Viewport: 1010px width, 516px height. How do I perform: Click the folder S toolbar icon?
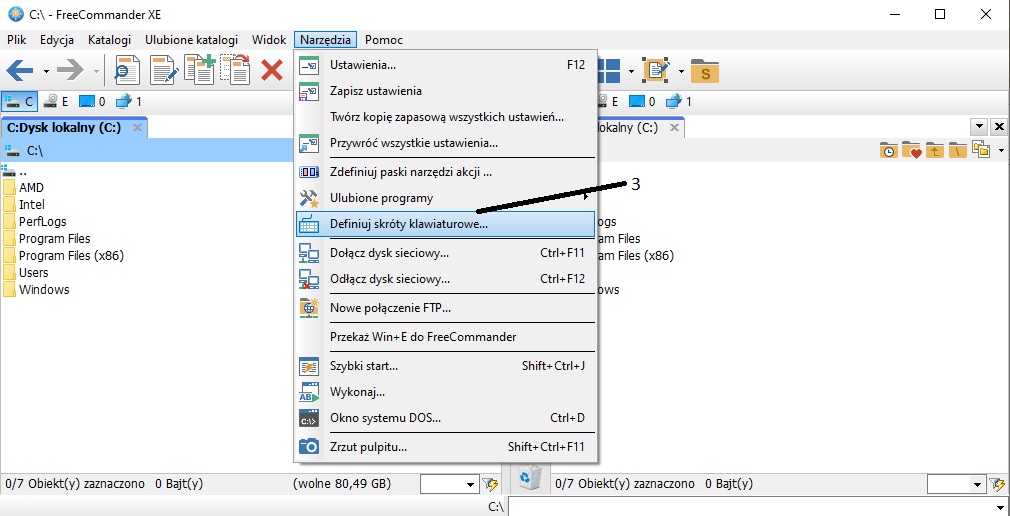point(705,71)
